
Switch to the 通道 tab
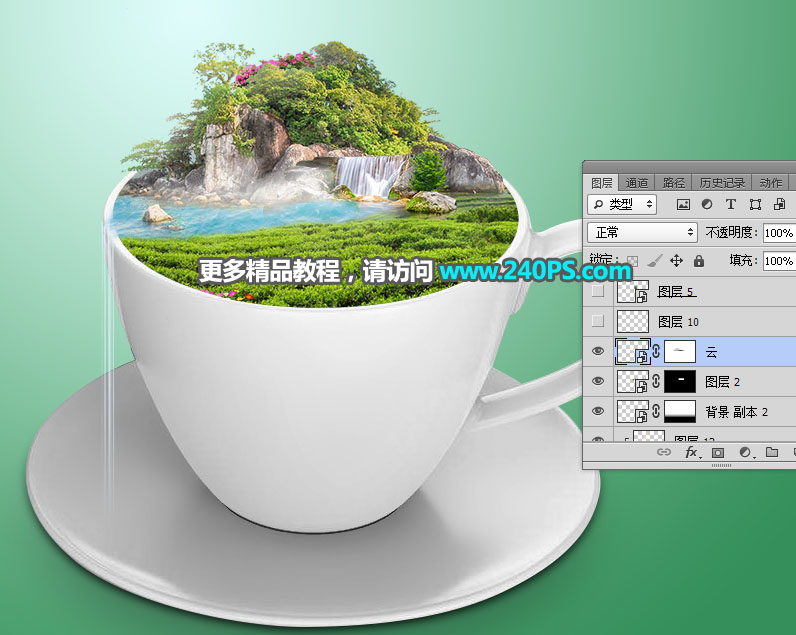(637, 183)
